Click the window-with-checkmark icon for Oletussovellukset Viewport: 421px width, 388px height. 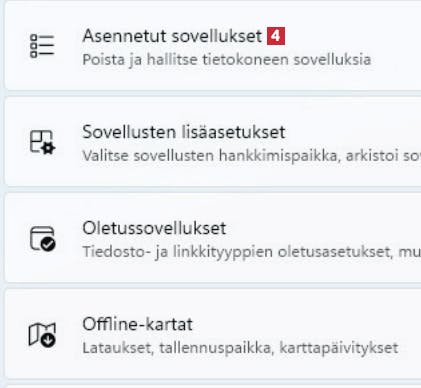click(42, 238)
